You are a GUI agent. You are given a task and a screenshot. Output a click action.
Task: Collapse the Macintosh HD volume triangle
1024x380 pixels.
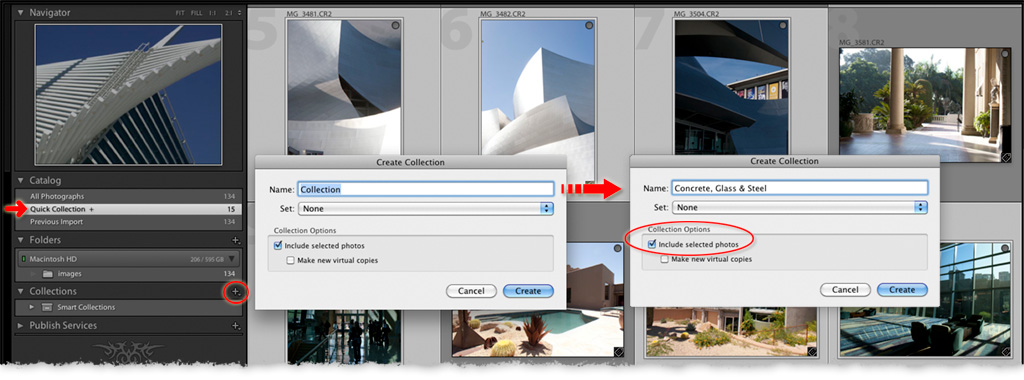[232, 259]
